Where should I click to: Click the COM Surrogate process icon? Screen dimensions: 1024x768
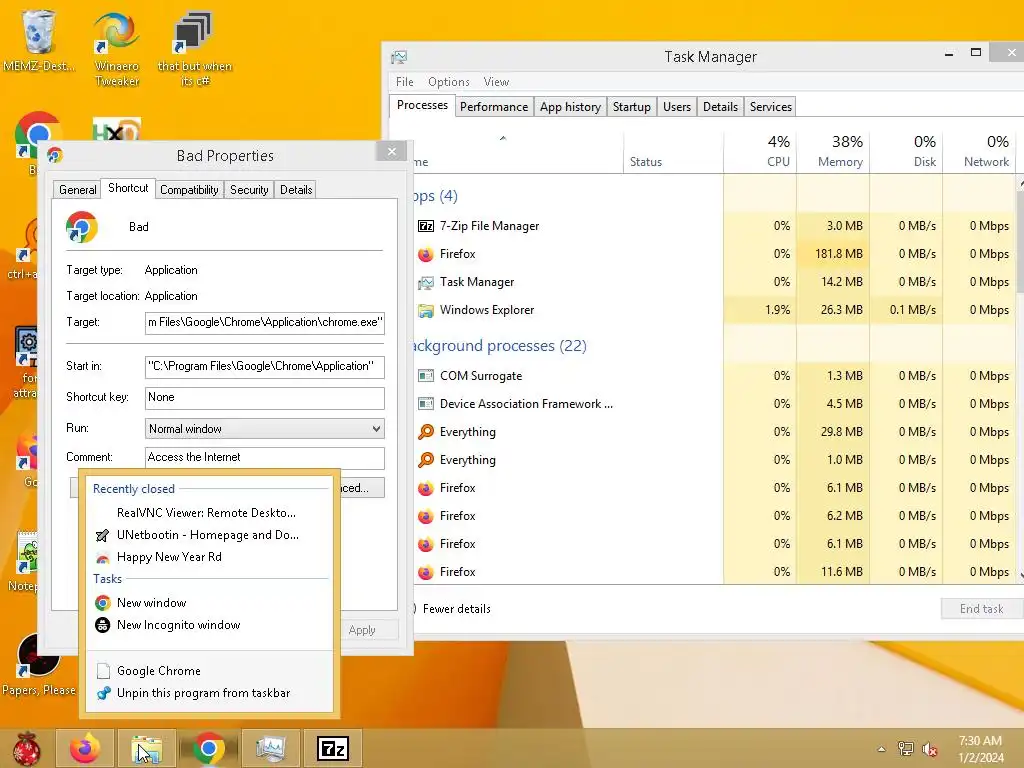[426, 376]
